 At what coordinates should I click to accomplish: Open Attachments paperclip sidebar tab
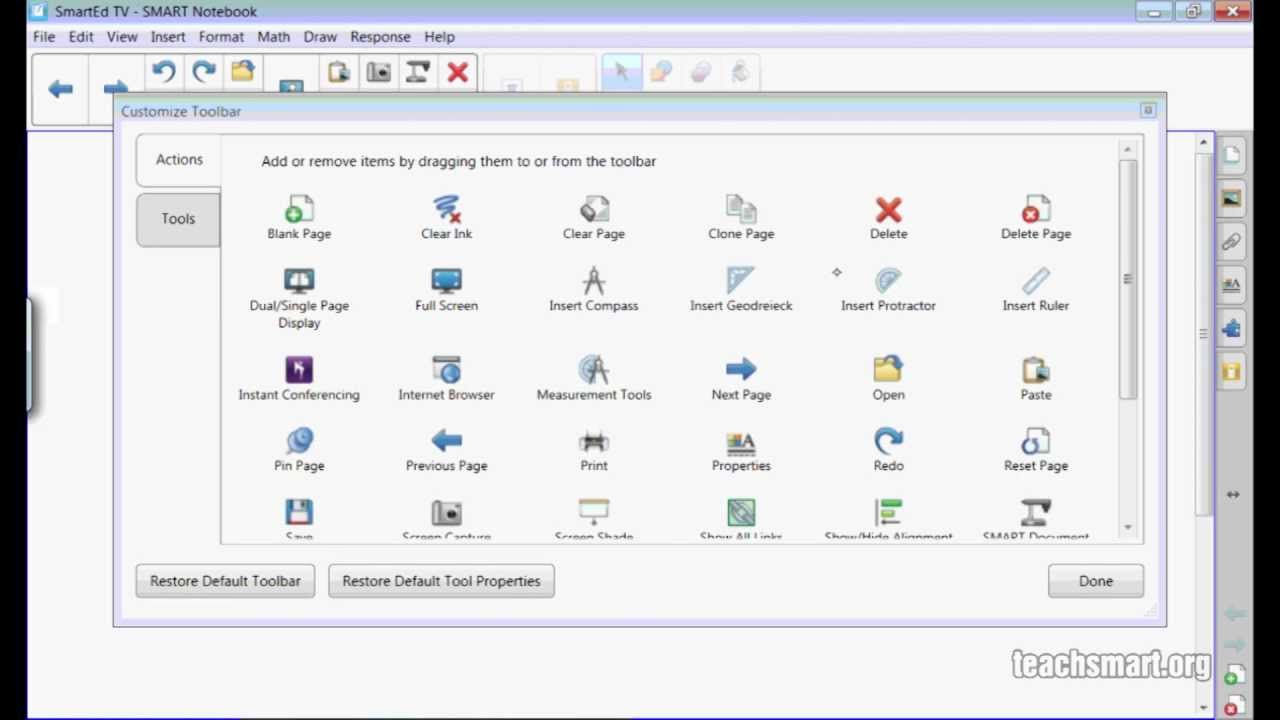click(x=1231, y=242)
